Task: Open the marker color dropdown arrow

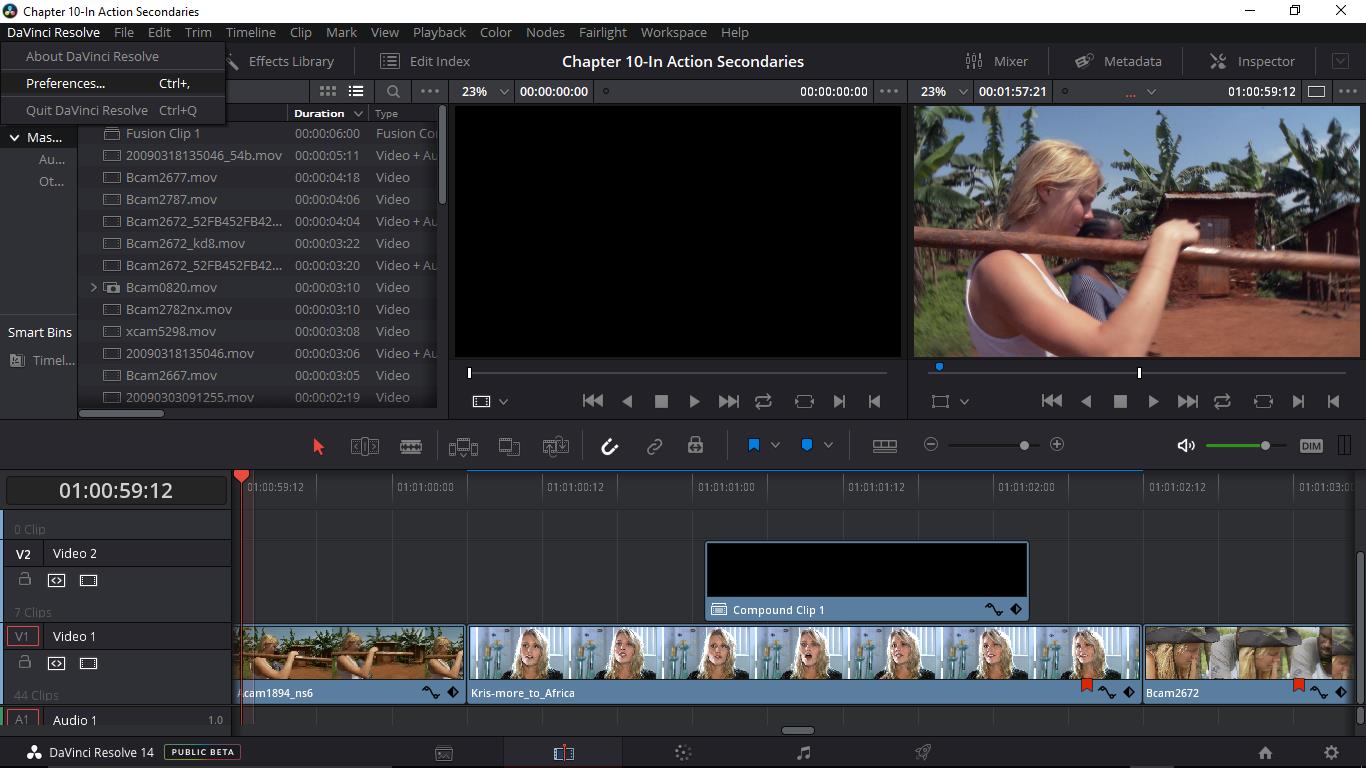Action: [x=828, y=445]
